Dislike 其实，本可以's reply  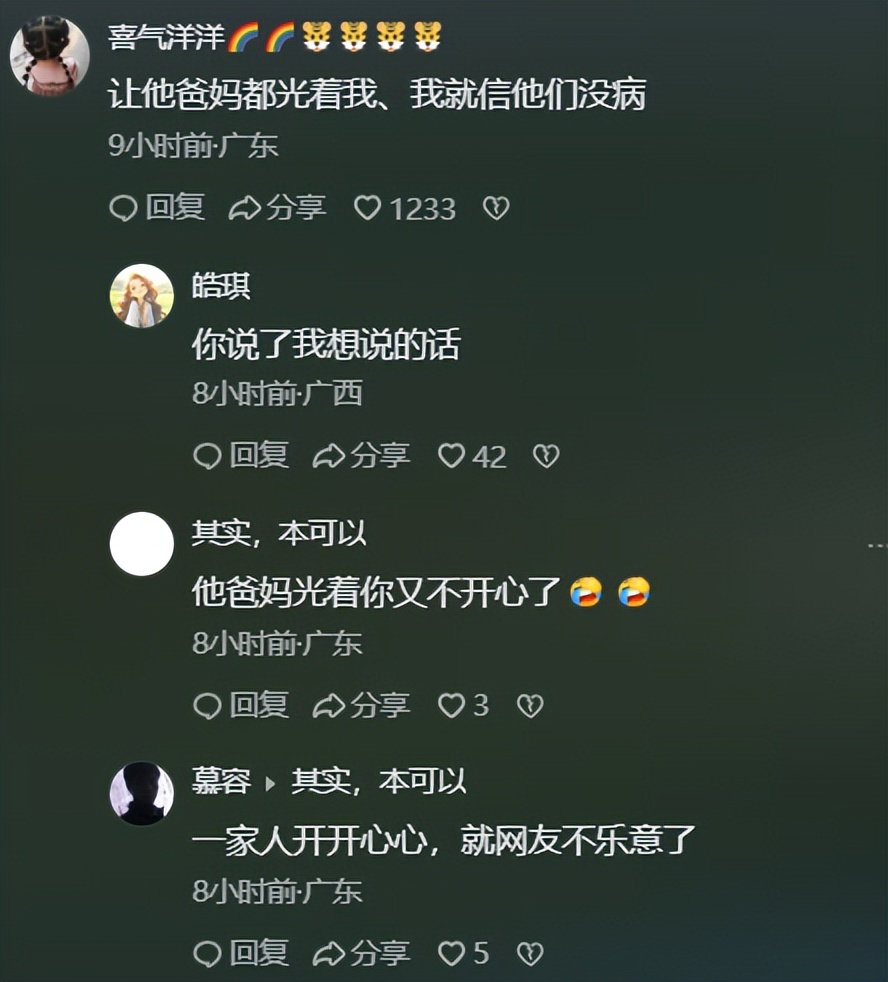click(x=530, y=706)
